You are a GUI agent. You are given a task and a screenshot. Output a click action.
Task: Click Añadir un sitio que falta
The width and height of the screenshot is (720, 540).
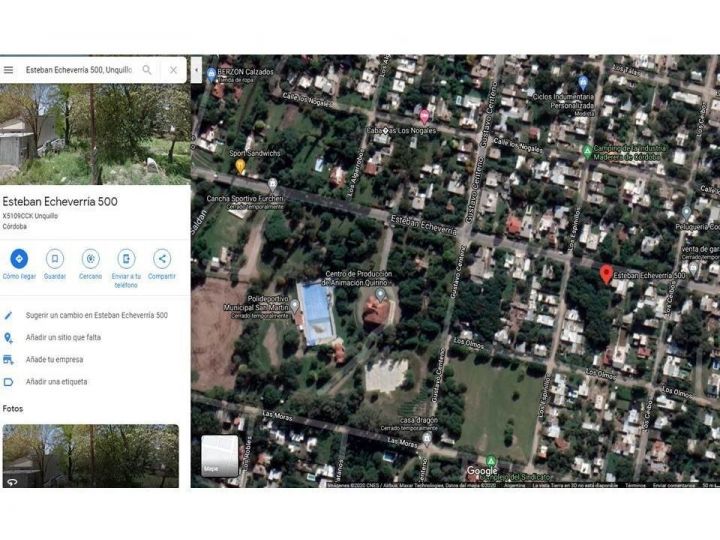coord(63,338)
